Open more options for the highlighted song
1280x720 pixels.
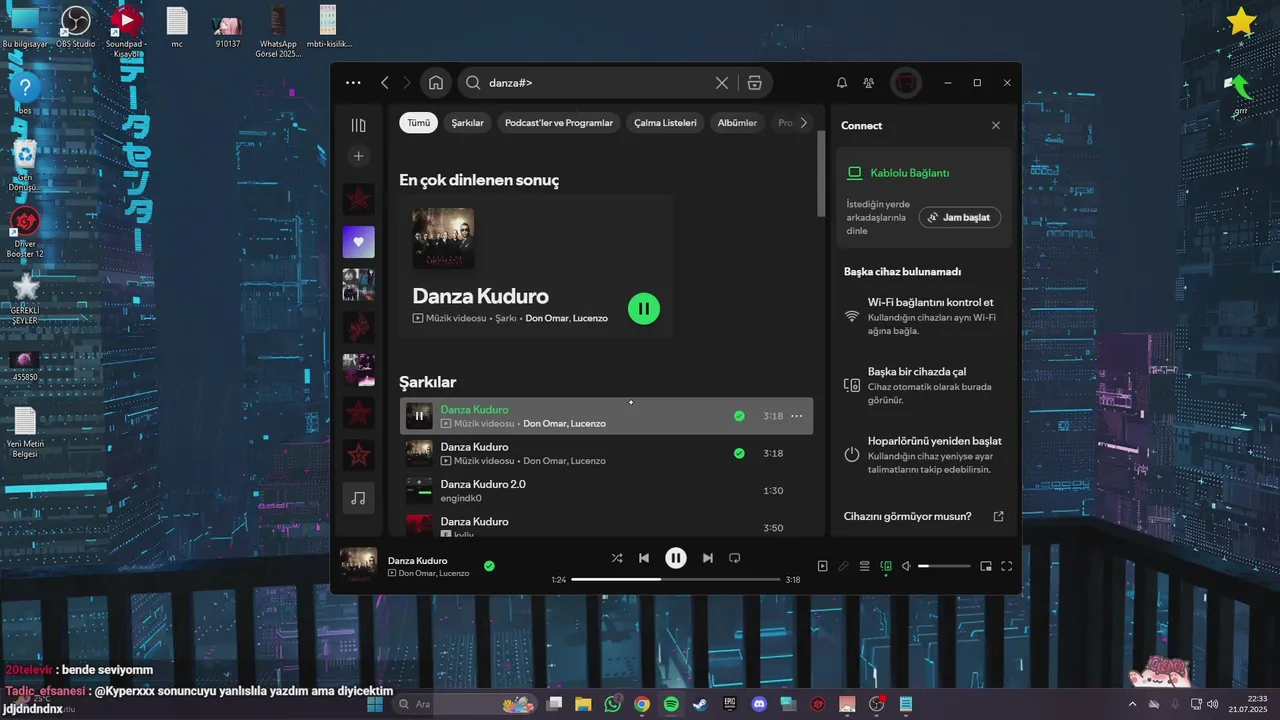[797, 416]
